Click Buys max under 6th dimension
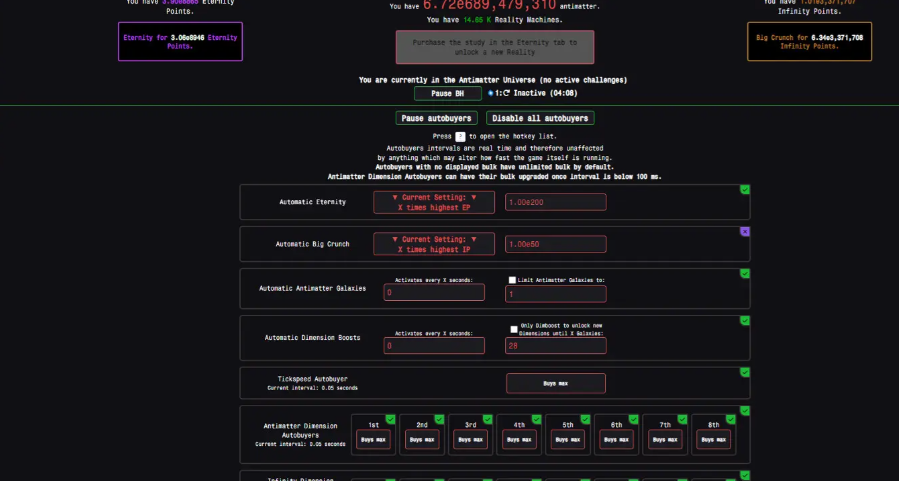 pyautogui.click(x=616, y=440)
